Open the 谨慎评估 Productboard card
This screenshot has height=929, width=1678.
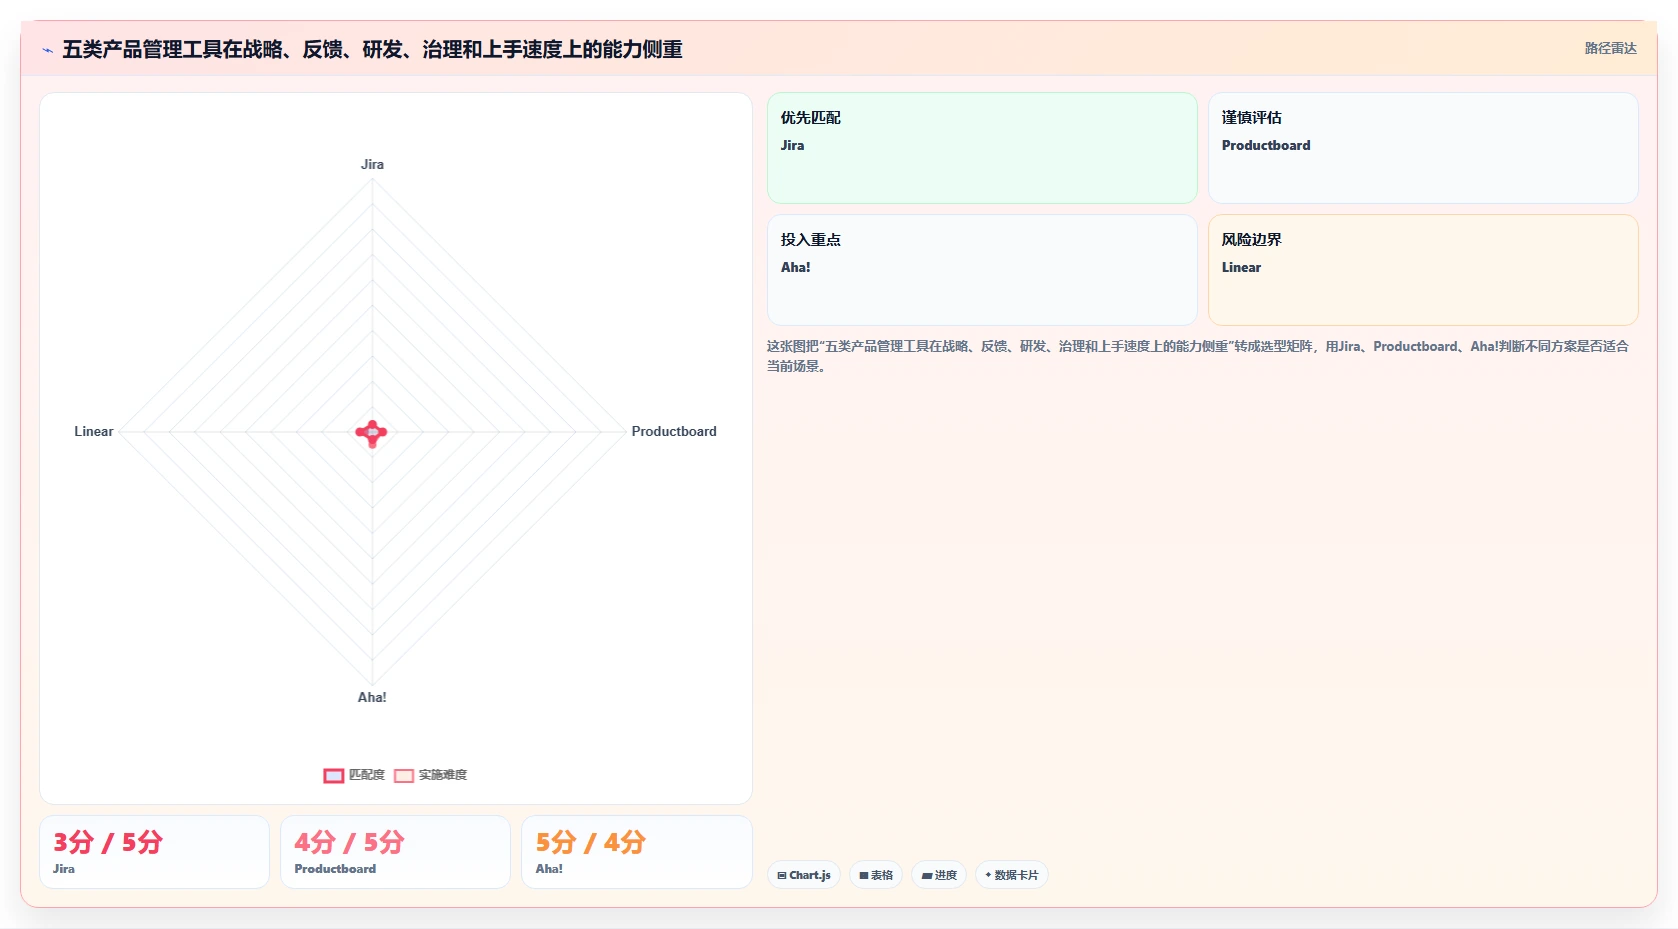tap(1423, 148)
